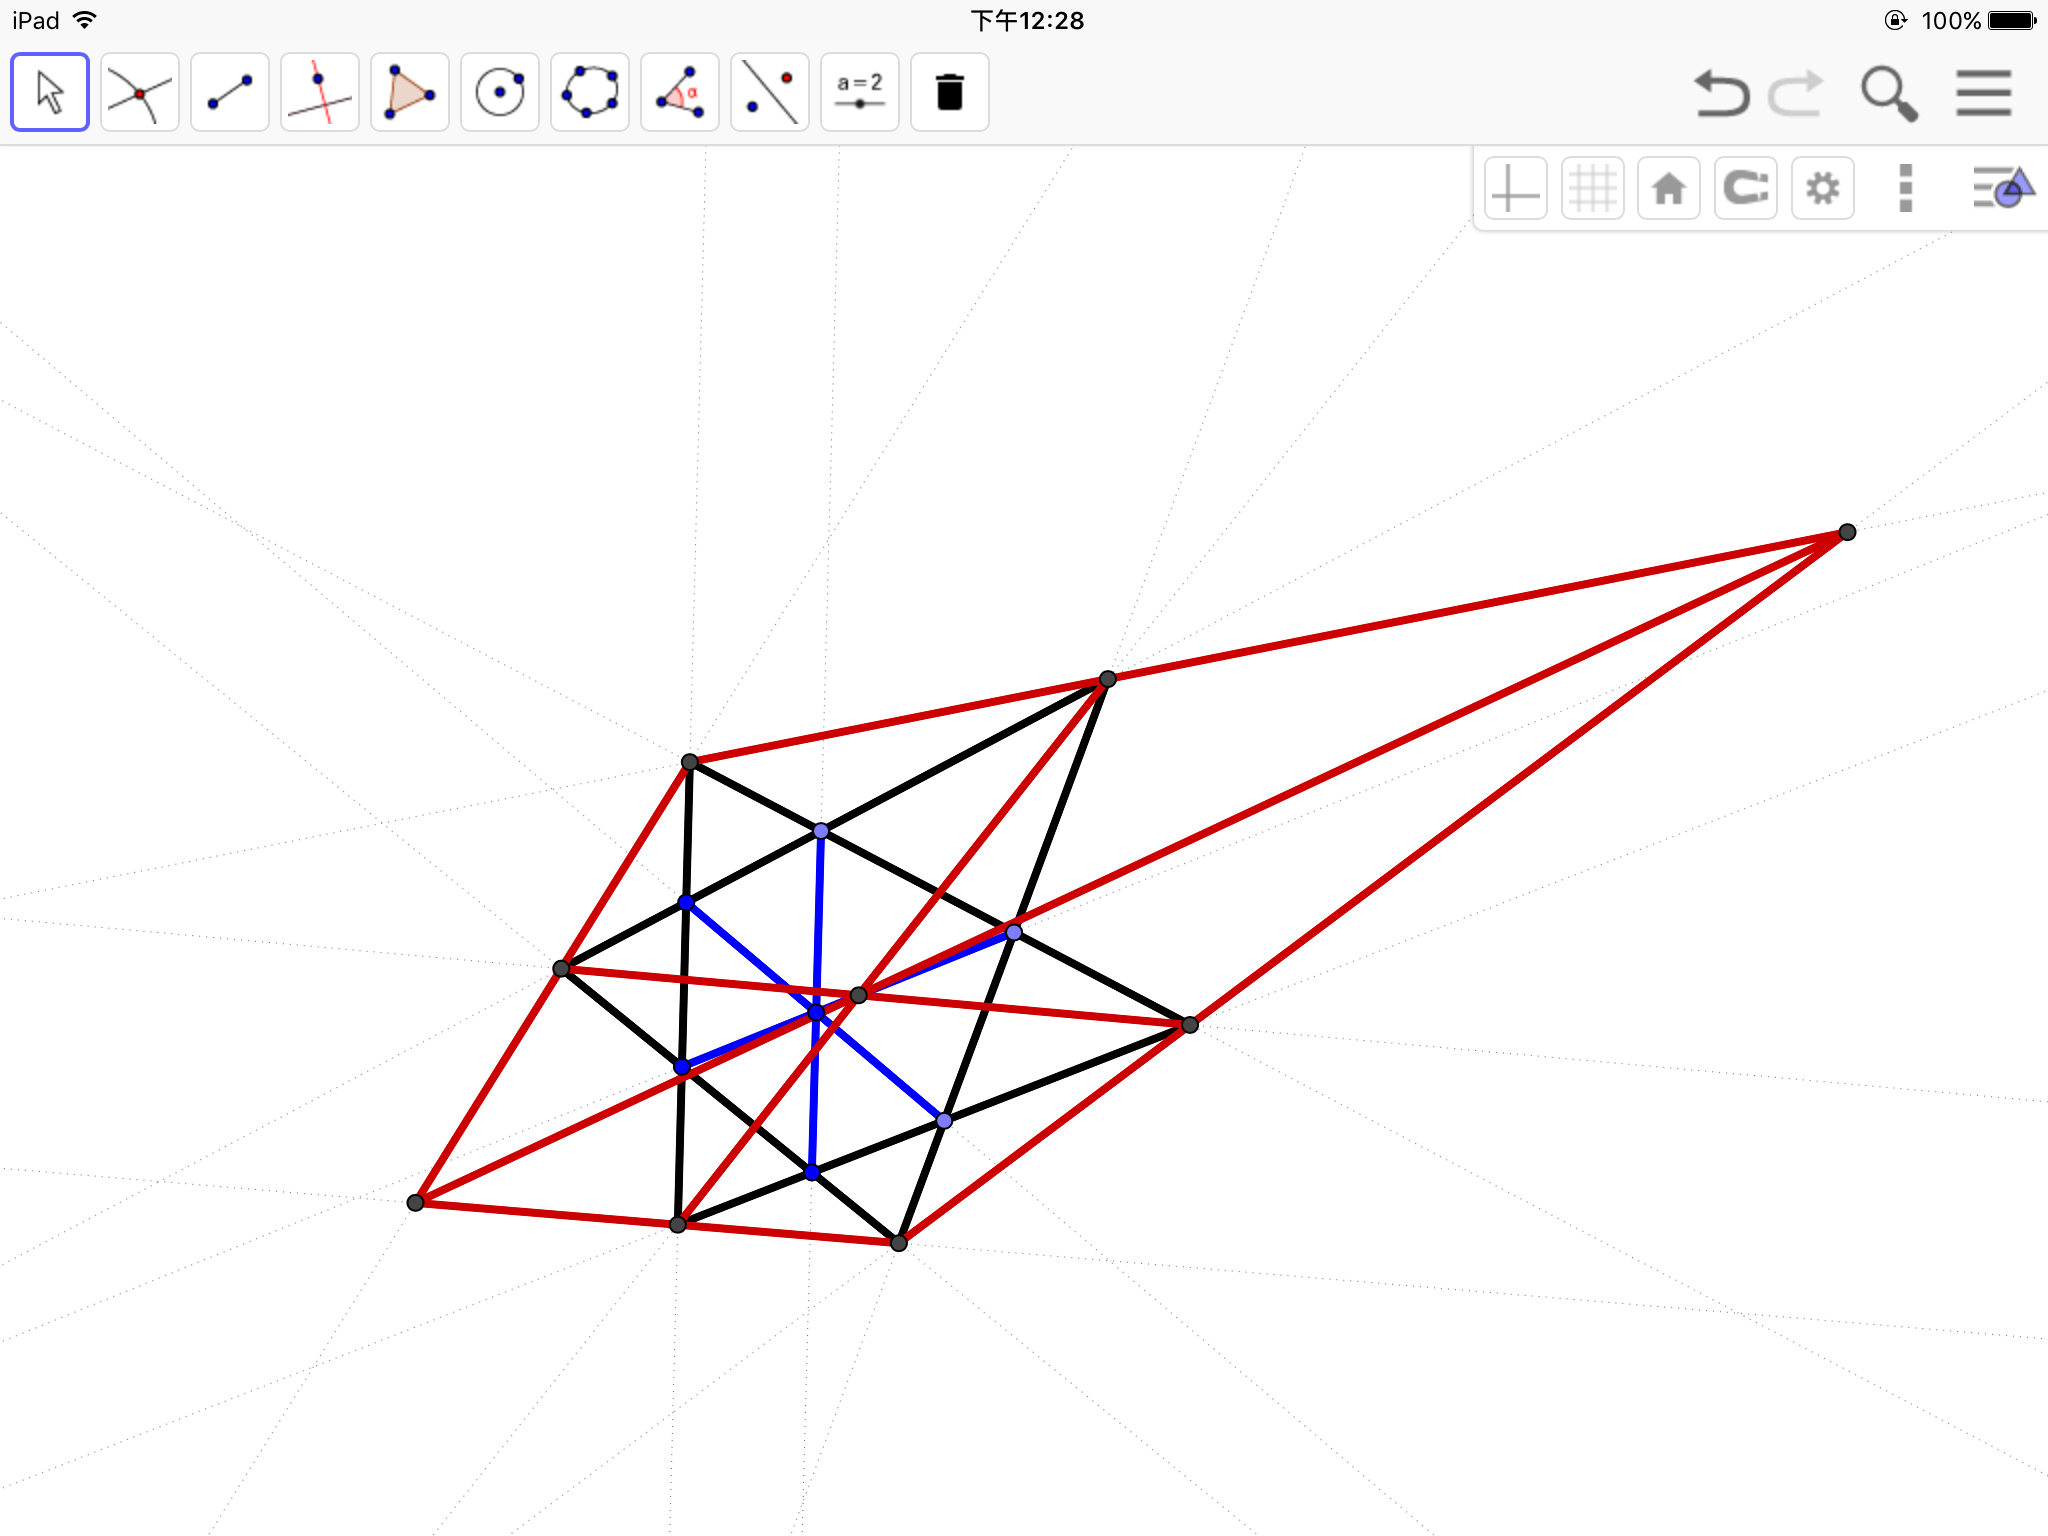The image size is (2048, 1536).
Task: Toggle the style bar button
Action: [2003, 188]
